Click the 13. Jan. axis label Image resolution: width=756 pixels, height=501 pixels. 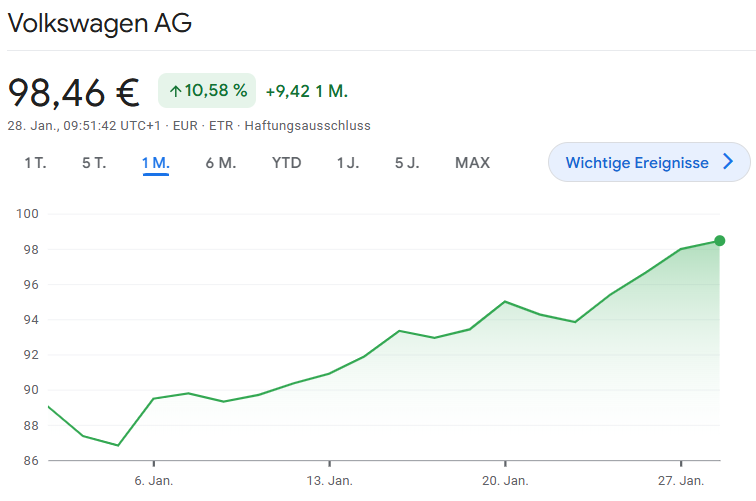330,481
